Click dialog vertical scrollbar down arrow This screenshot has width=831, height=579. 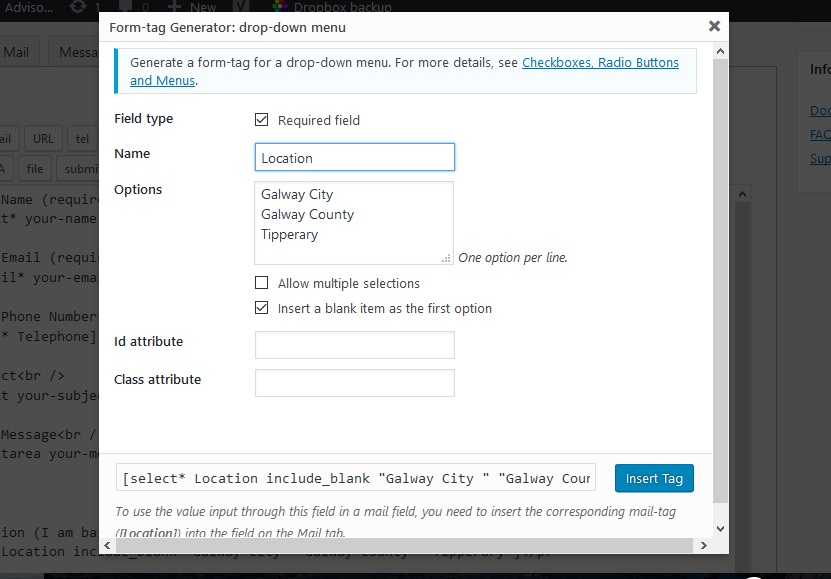click(x=720, y=528)
